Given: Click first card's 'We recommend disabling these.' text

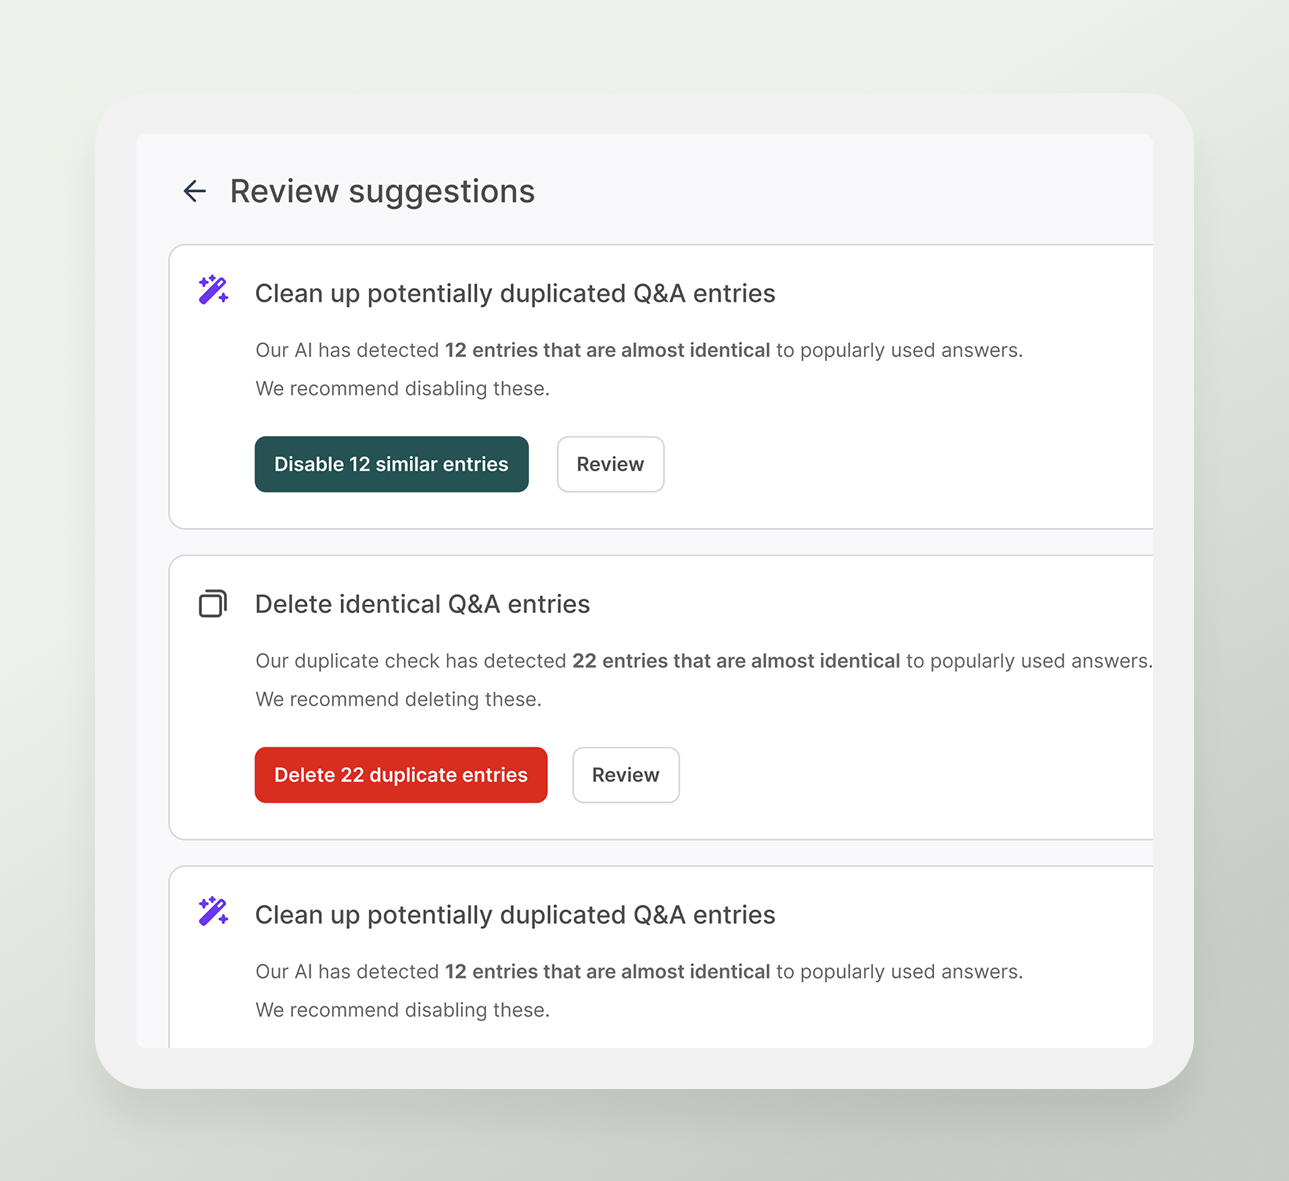Looking at the screenshot, I should tap(402, 388).
